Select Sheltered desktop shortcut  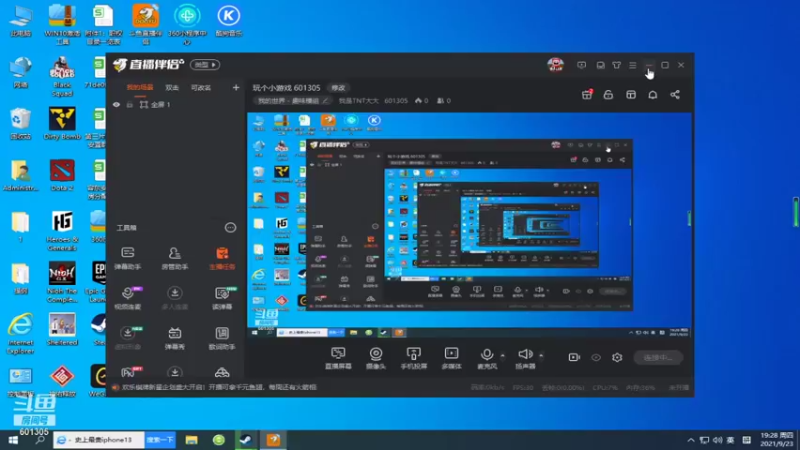tap(62, 330)
